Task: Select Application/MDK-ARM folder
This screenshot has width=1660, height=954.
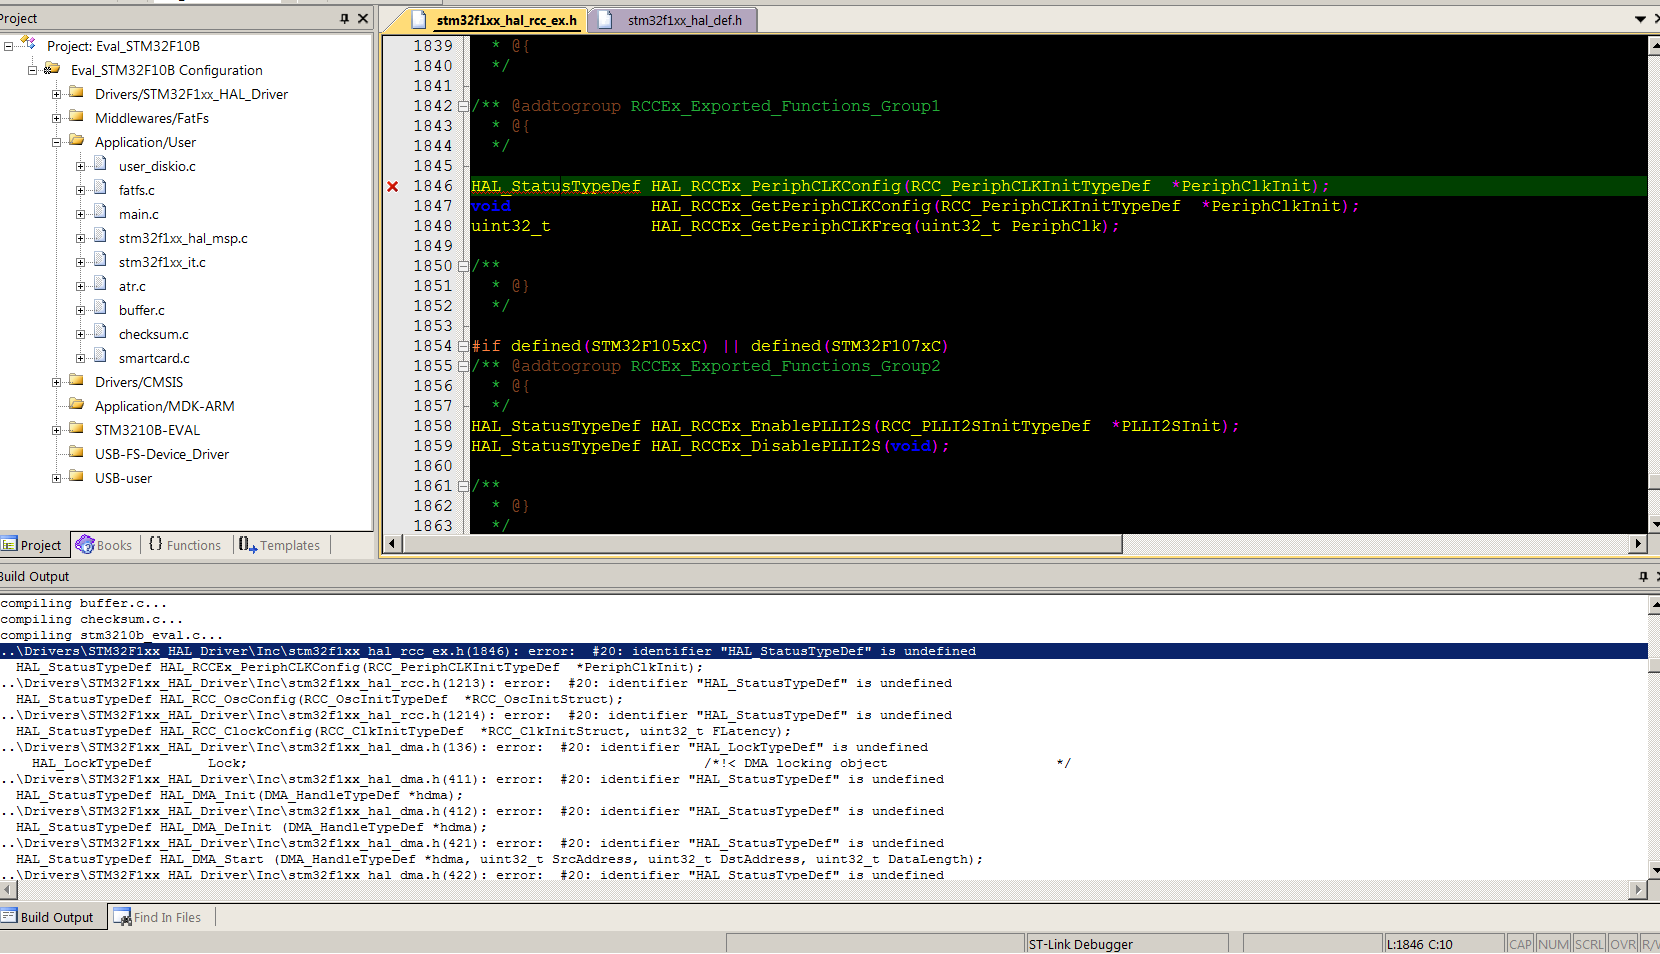Action: [165, 406]
